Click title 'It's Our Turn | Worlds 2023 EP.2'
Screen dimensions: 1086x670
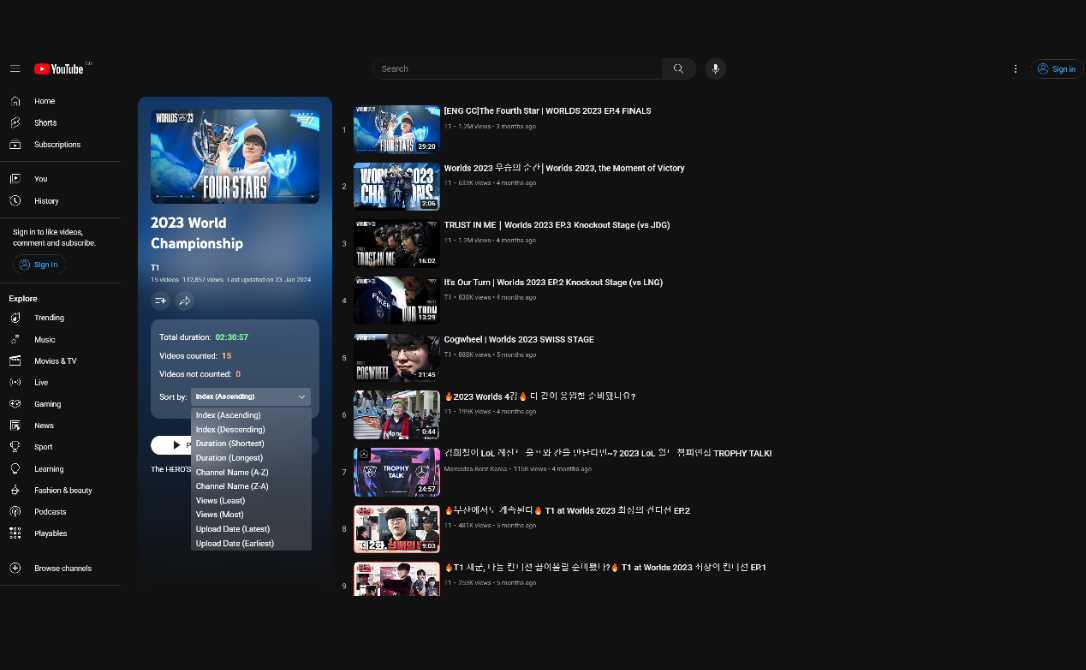click(x=553, y=283)
